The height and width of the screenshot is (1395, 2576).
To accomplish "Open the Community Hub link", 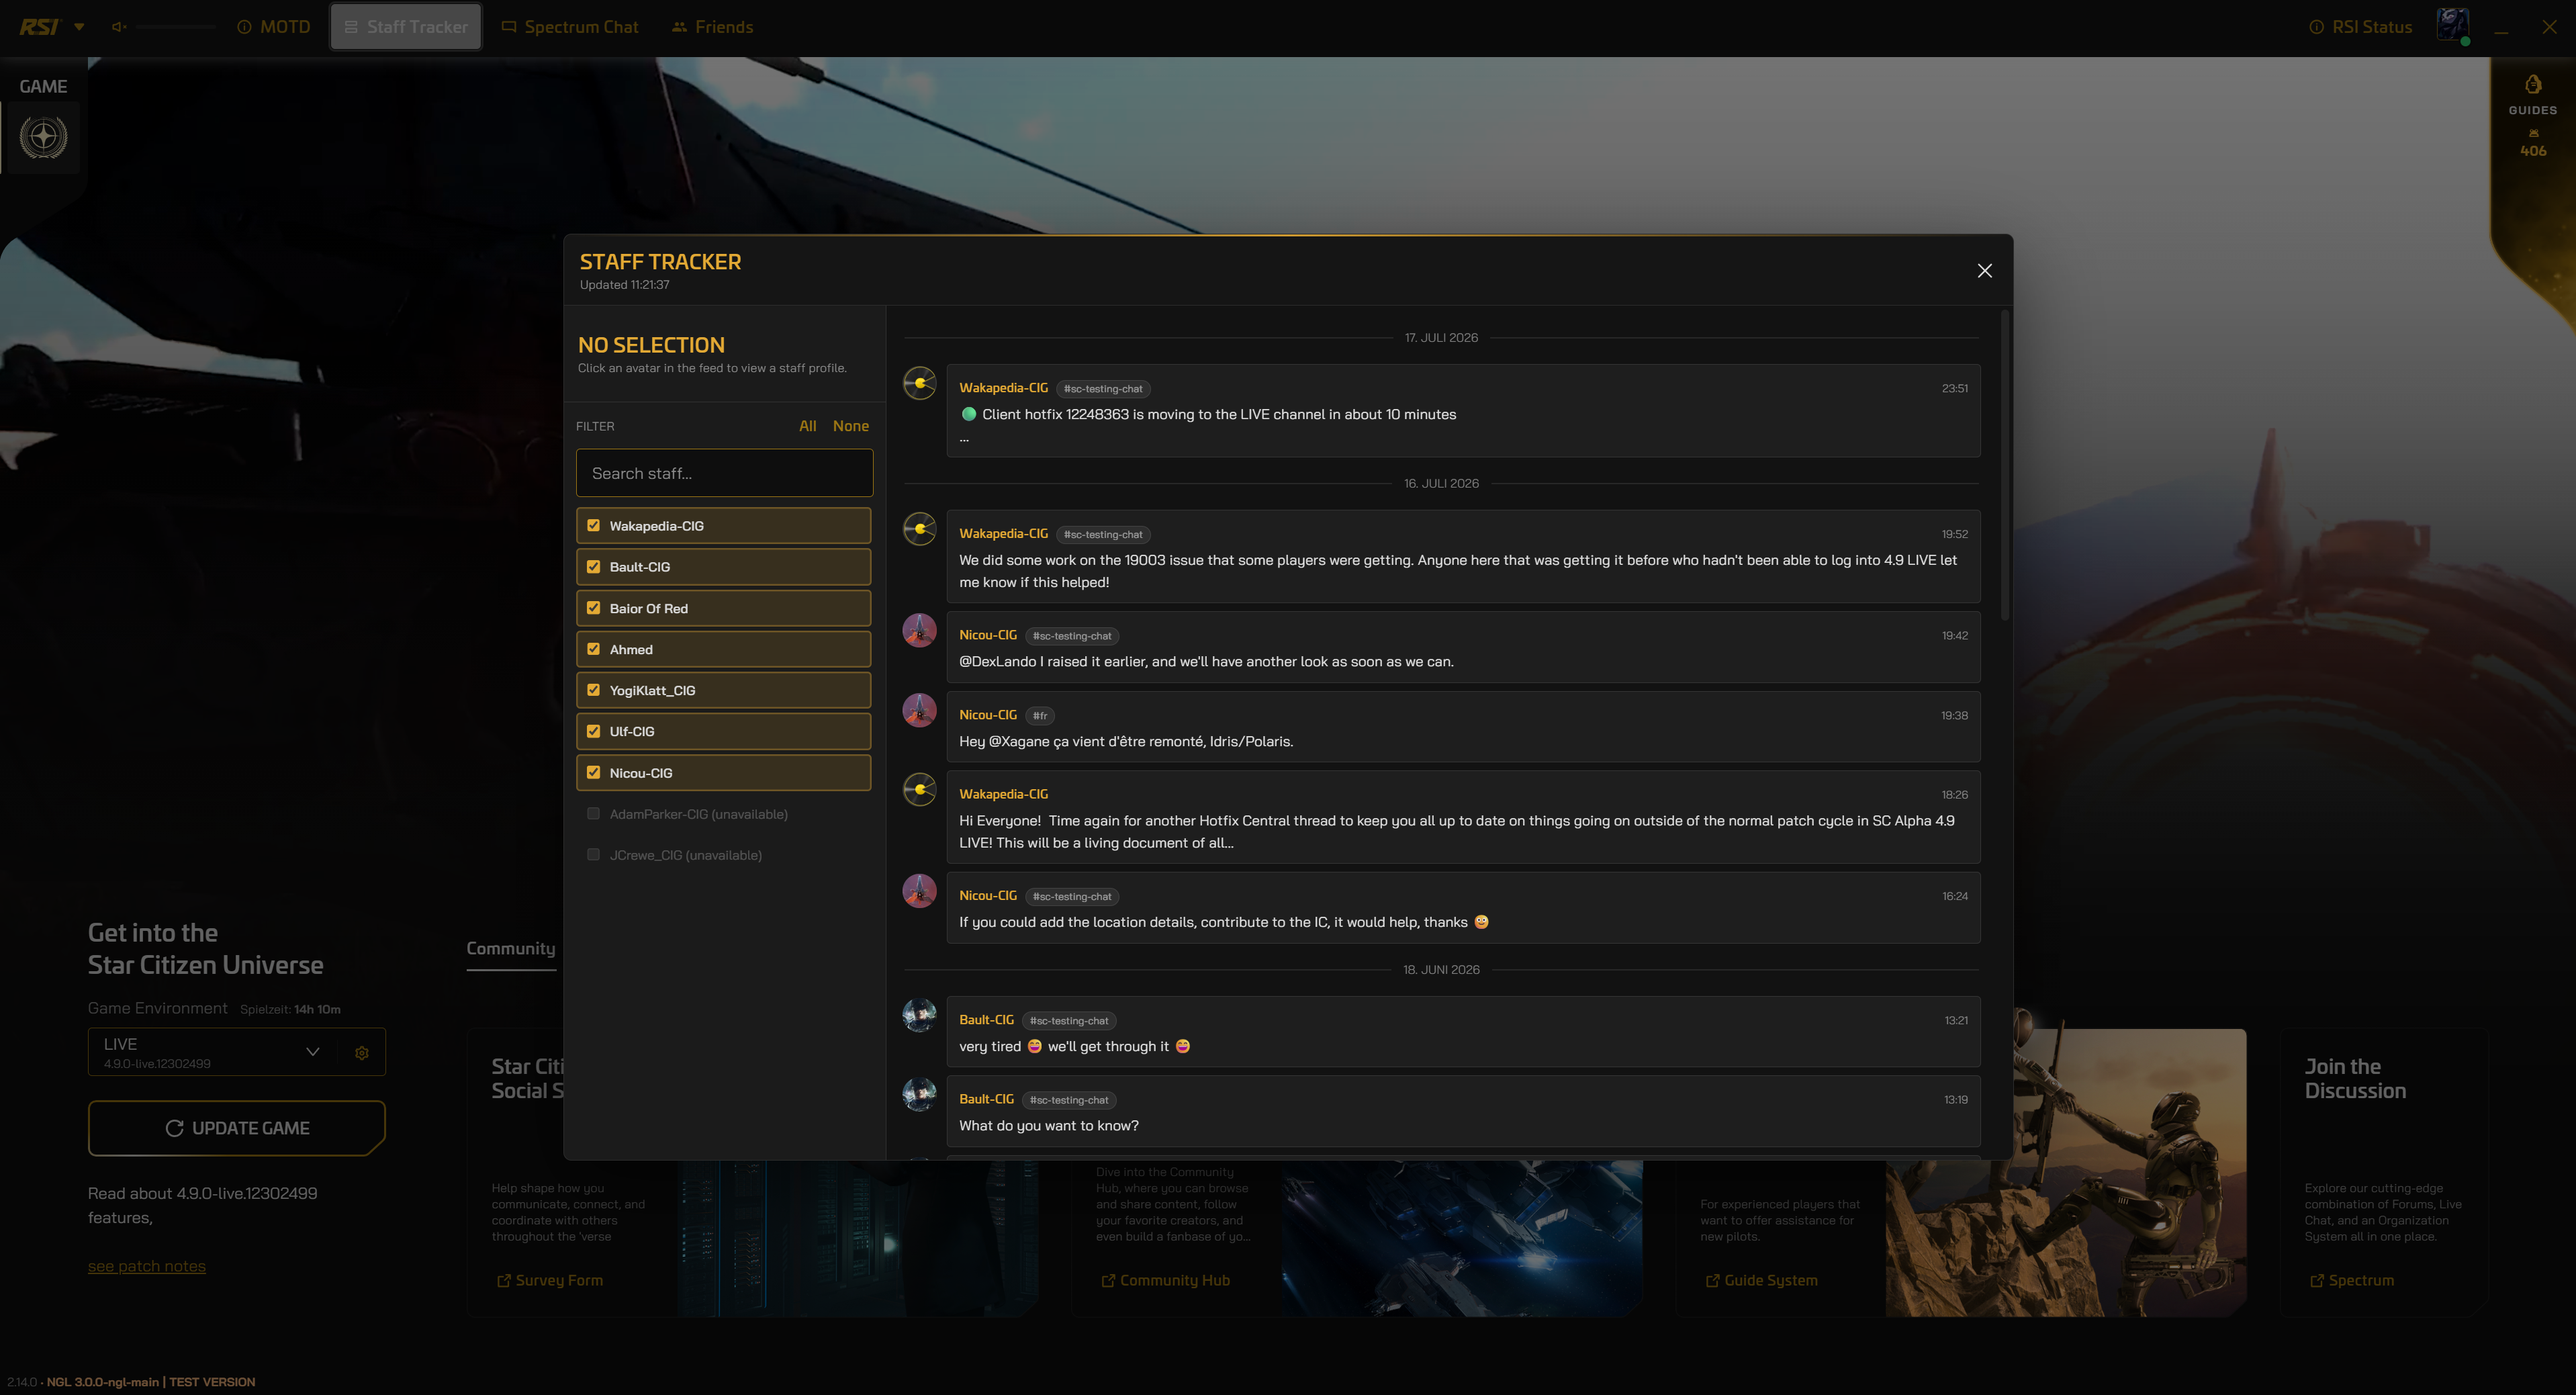I will pyautogui.click(x=1166, y=1280).
